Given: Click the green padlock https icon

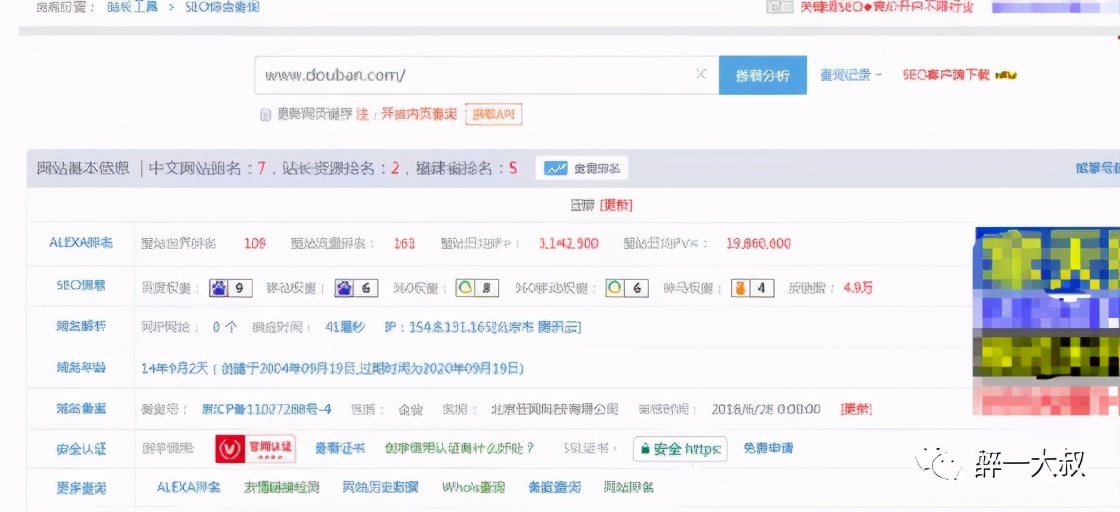Looking at the screenshot, I should [x=645, y=449].
